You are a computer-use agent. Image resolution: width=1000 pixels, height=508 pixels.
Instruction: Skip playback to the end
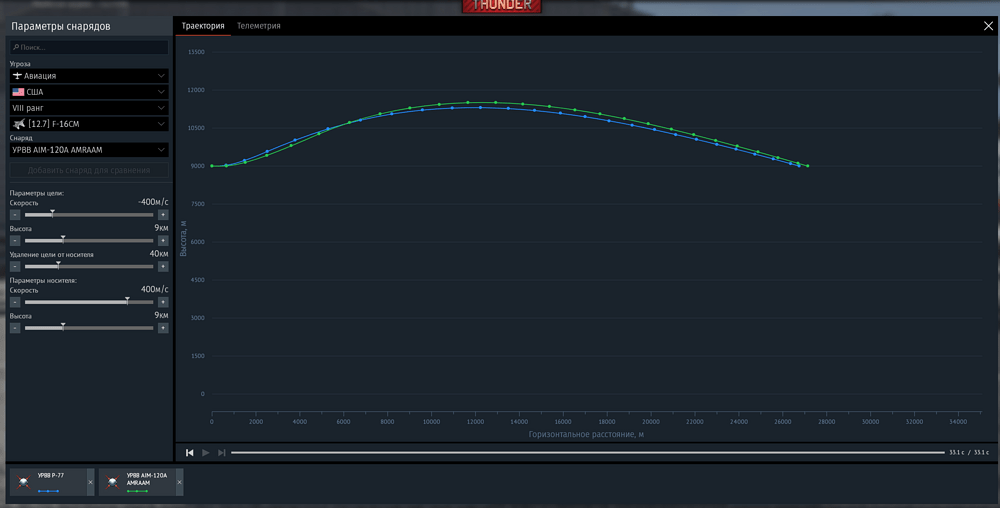pyautogui.click(x=221, y=453)
